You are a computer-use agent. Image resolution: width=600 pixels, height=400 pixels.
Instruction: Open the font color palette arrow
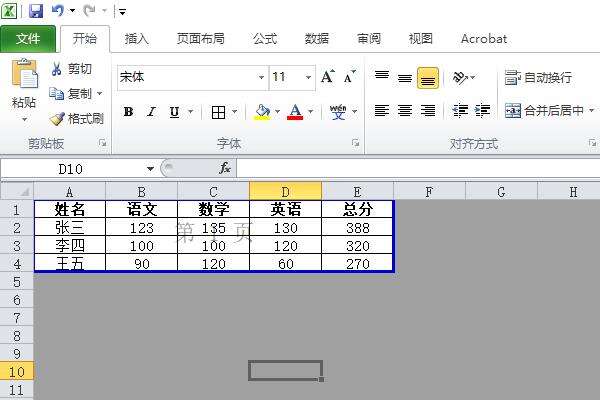[x=310, y=112]
